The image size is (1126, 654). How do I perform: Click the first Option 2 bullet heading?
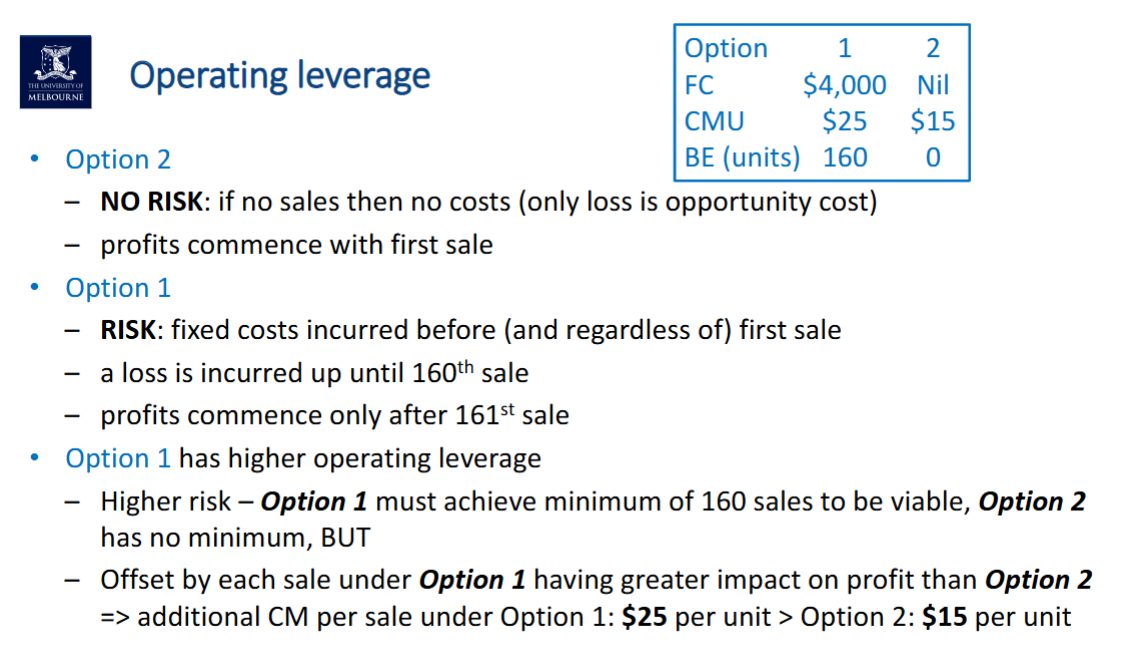(x=118, y=160)
